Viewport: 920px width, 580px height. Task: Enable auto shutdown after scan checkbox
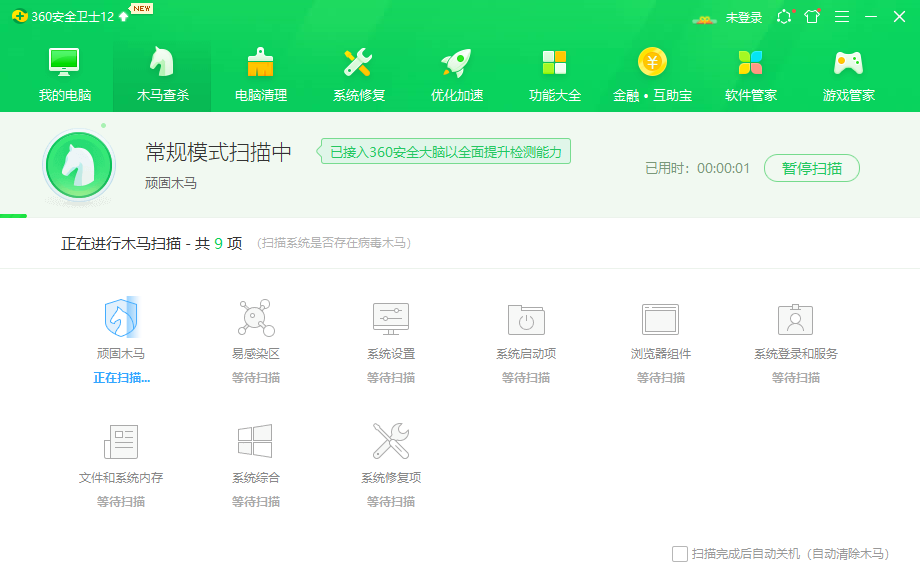point(680,554)
